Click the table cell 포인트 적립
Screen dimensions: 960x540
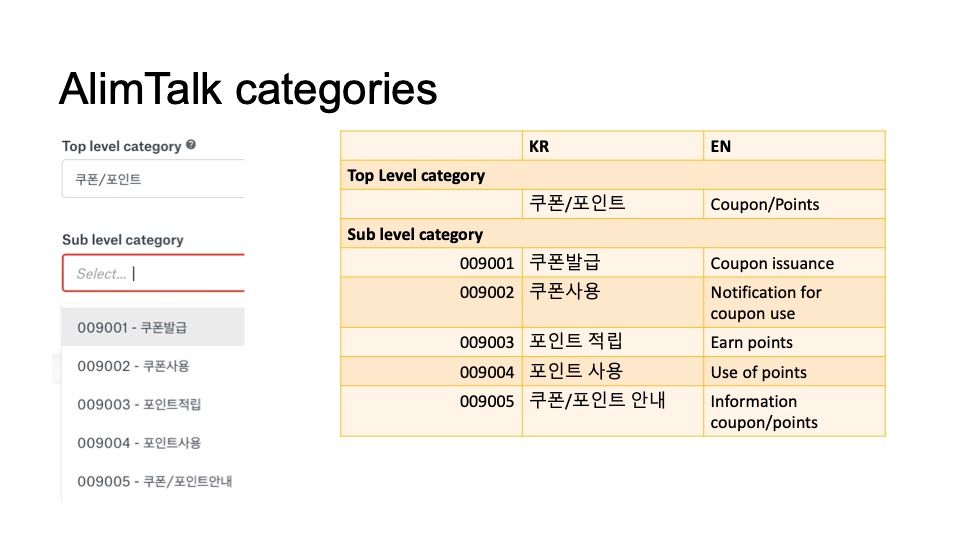pyautogui.click(x=613, y=342)
